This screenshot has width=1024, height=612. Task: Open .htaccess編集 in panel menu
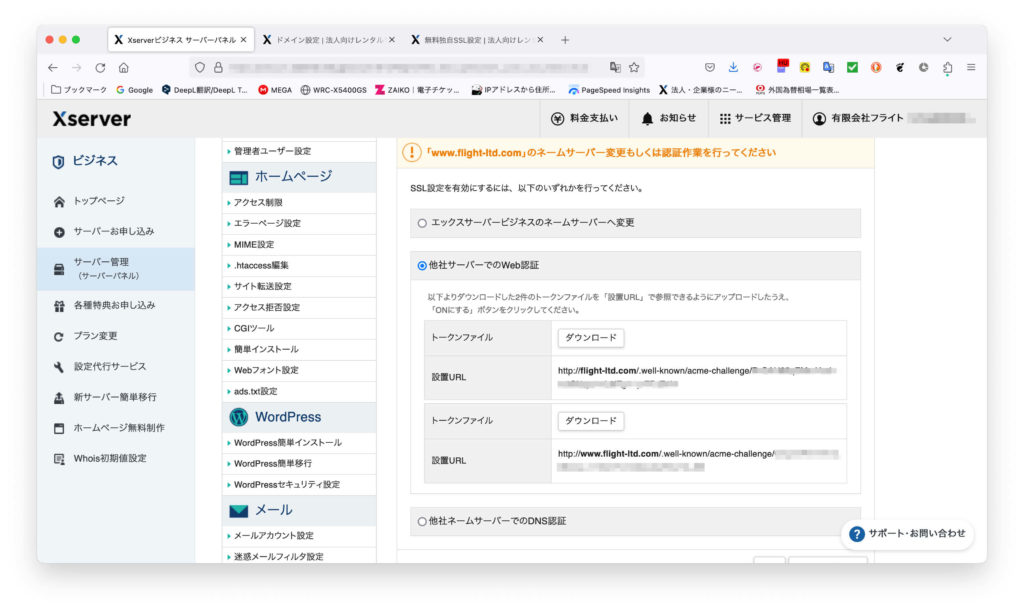click(299, 265)
